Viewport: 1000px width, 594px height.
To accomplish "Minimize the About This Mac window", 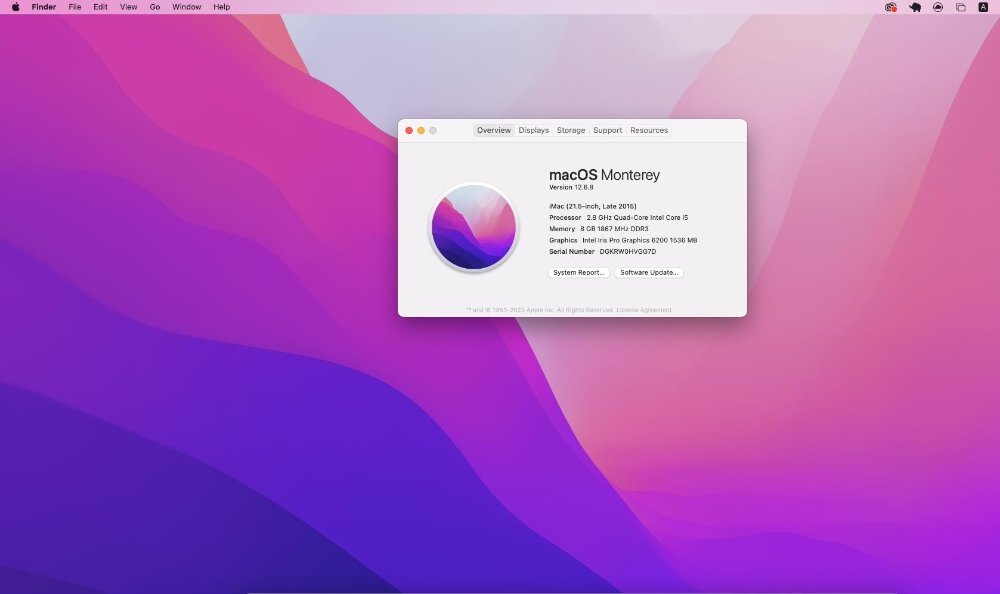I will click(x=421, y=130).
